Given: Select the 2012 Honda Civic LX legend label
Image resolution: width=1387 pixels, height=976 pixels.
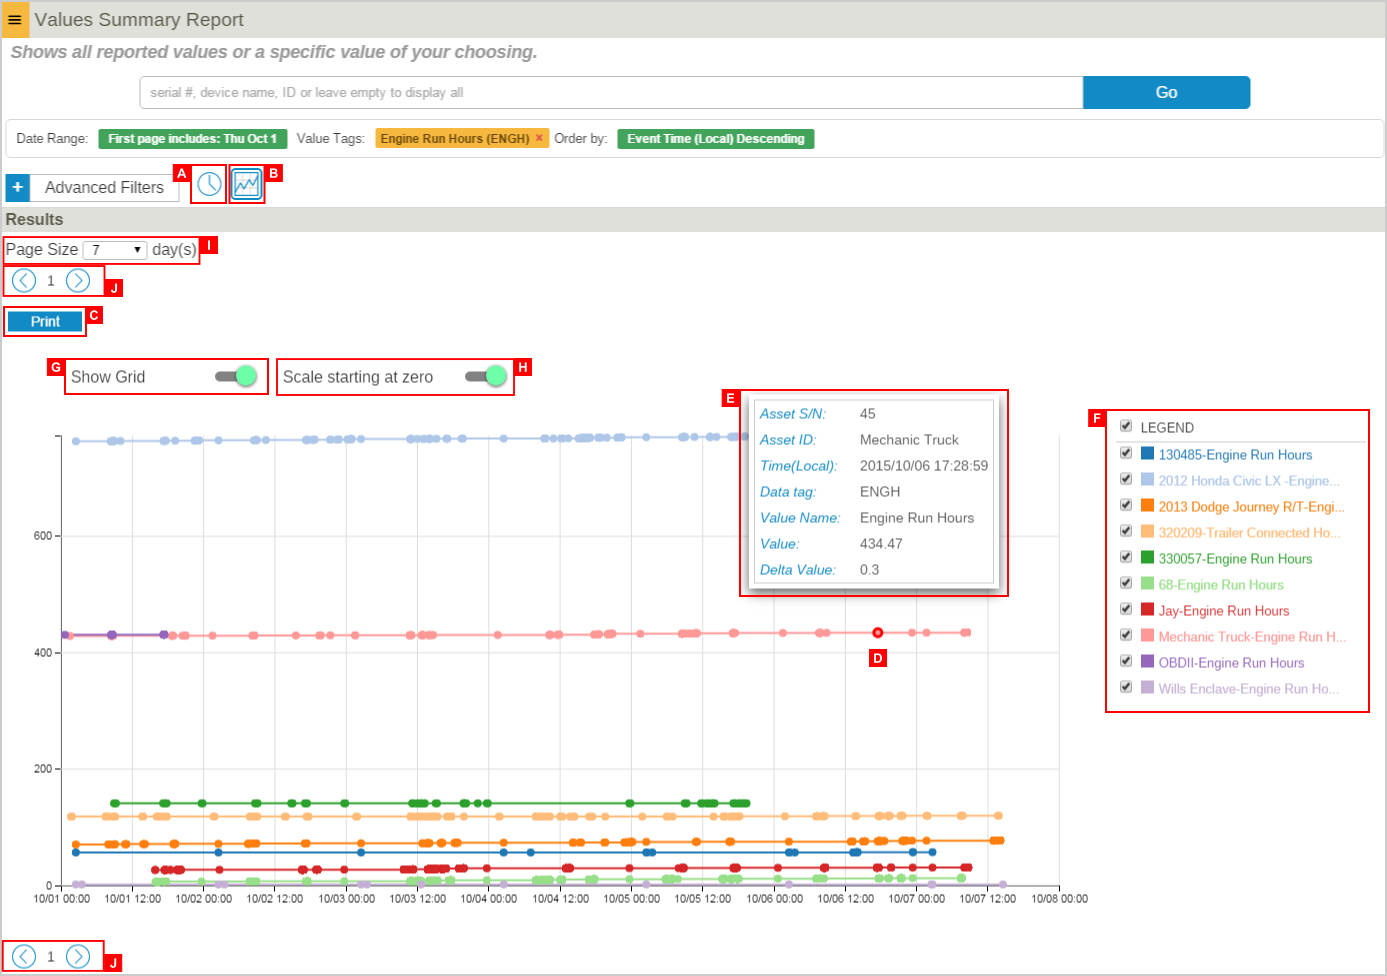Looking at the screenshot, I should 1249,481.
